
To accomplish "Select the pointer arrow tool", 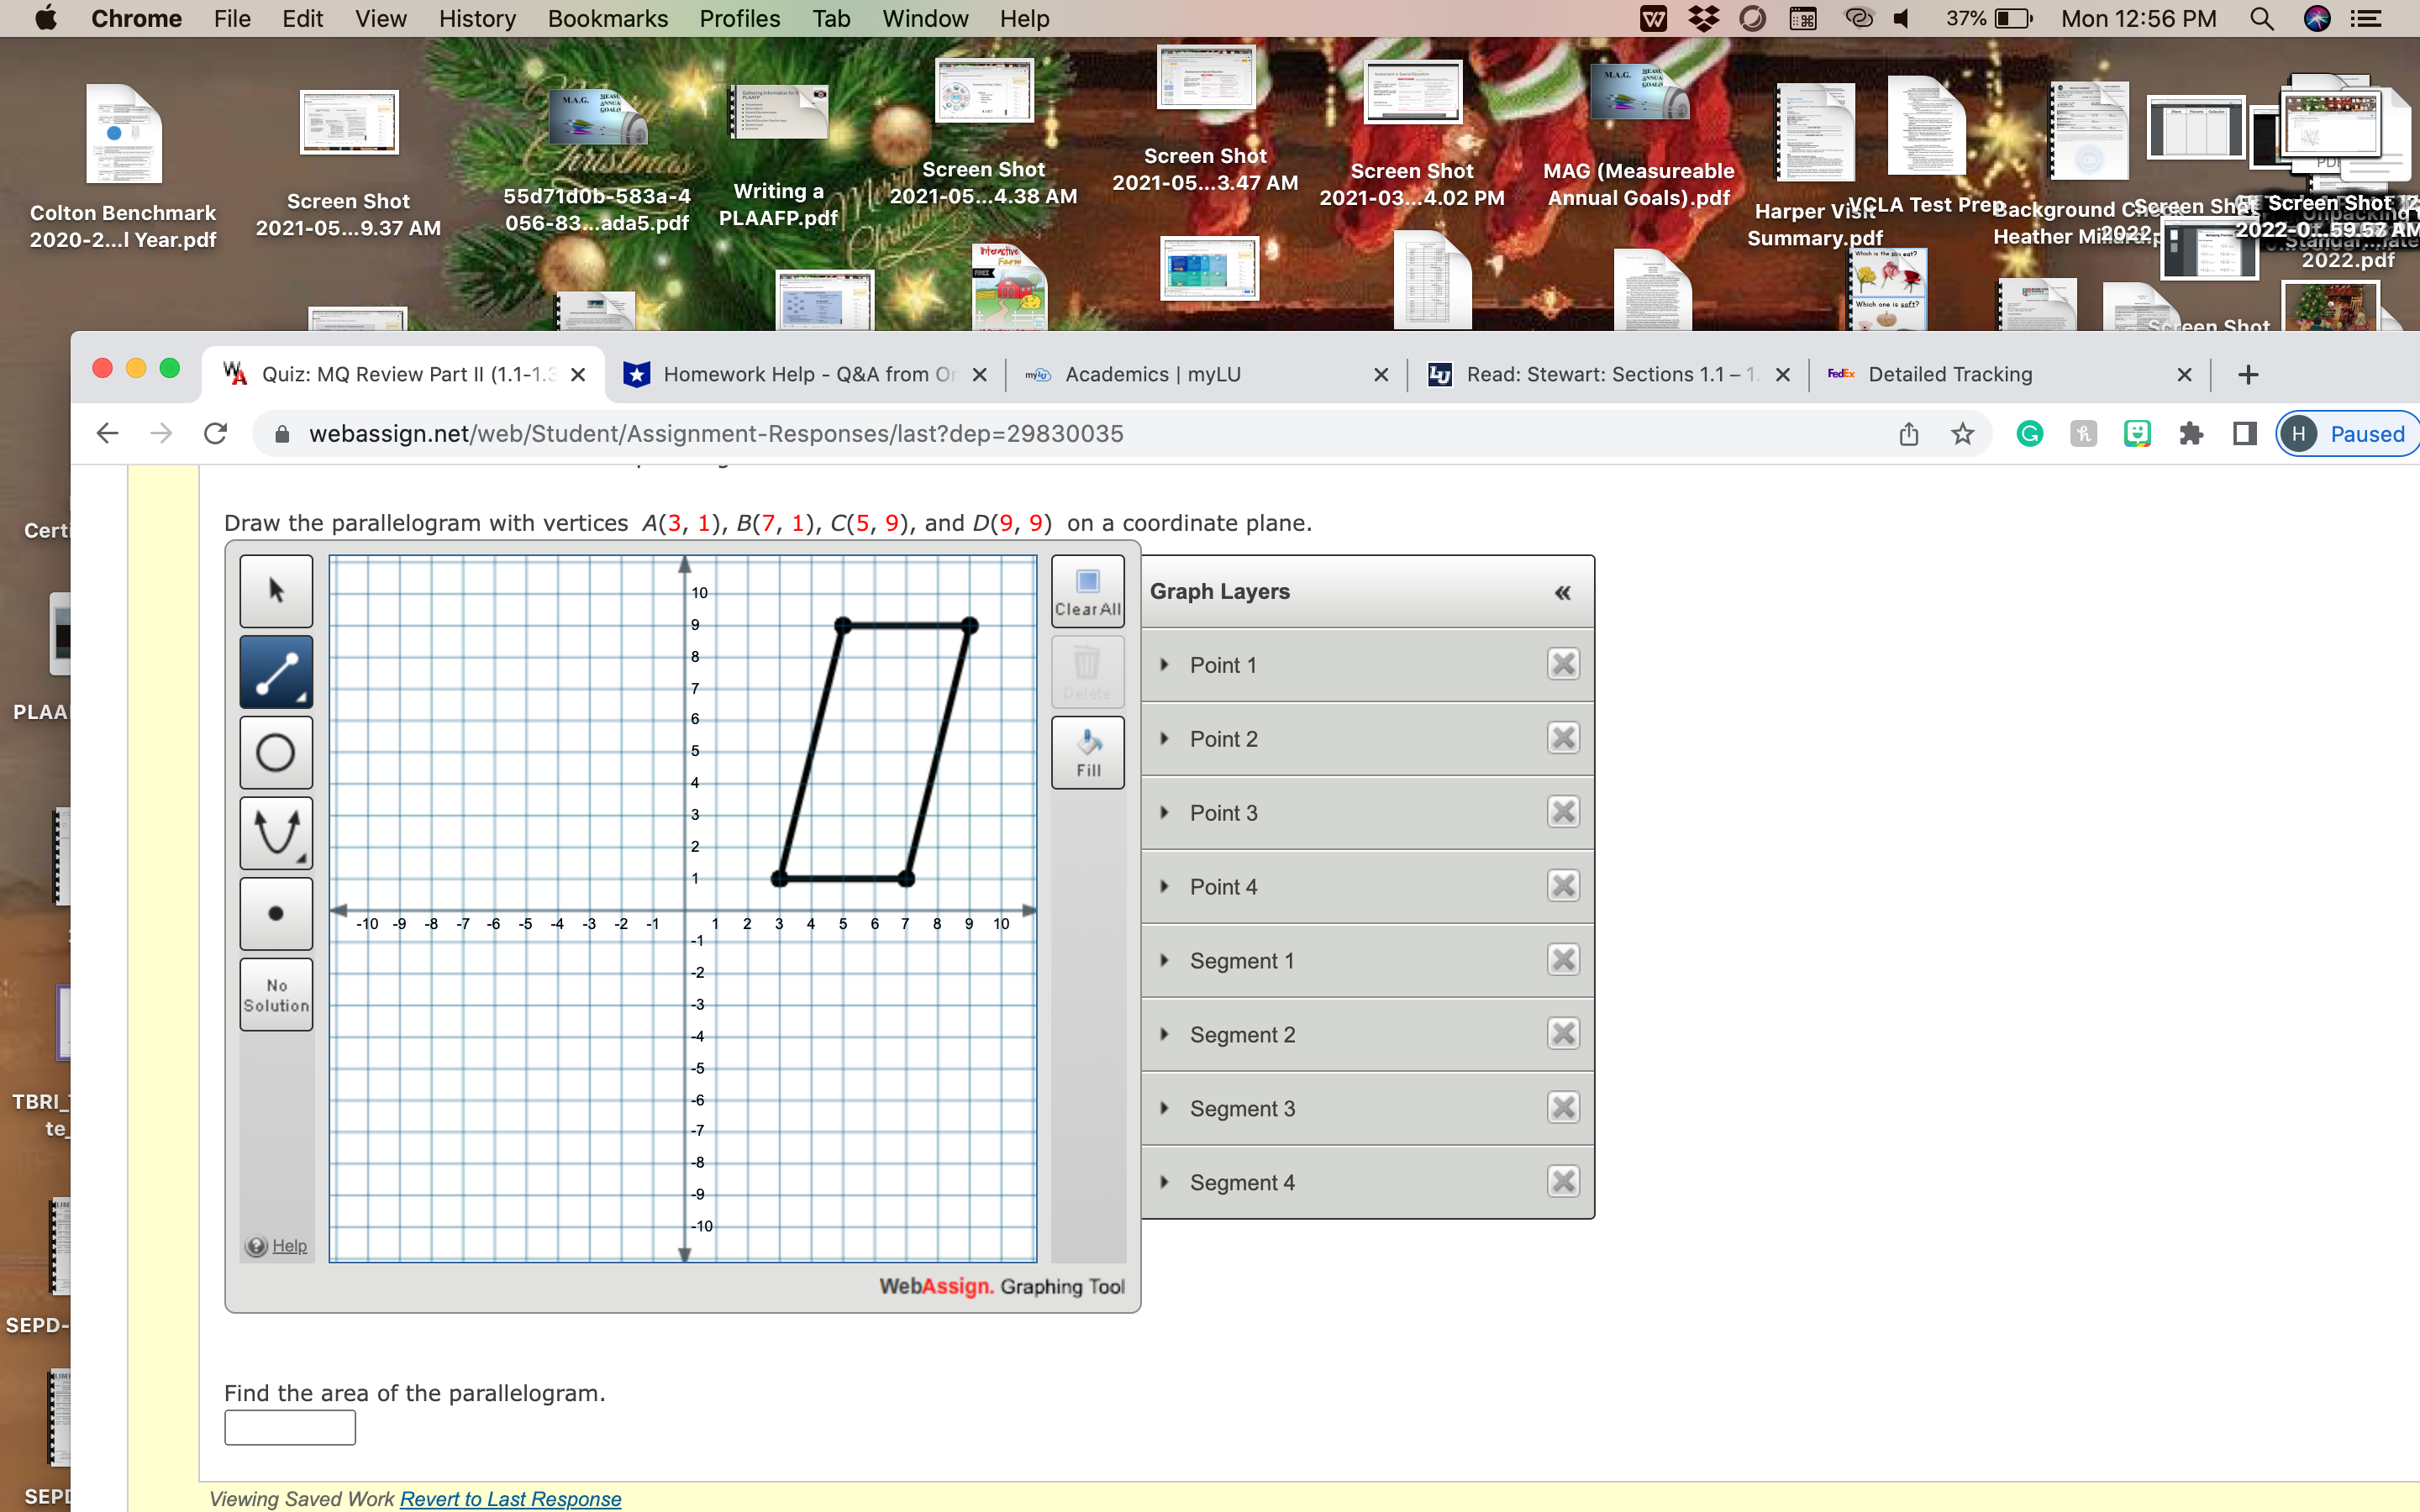I will coord(276,591).
